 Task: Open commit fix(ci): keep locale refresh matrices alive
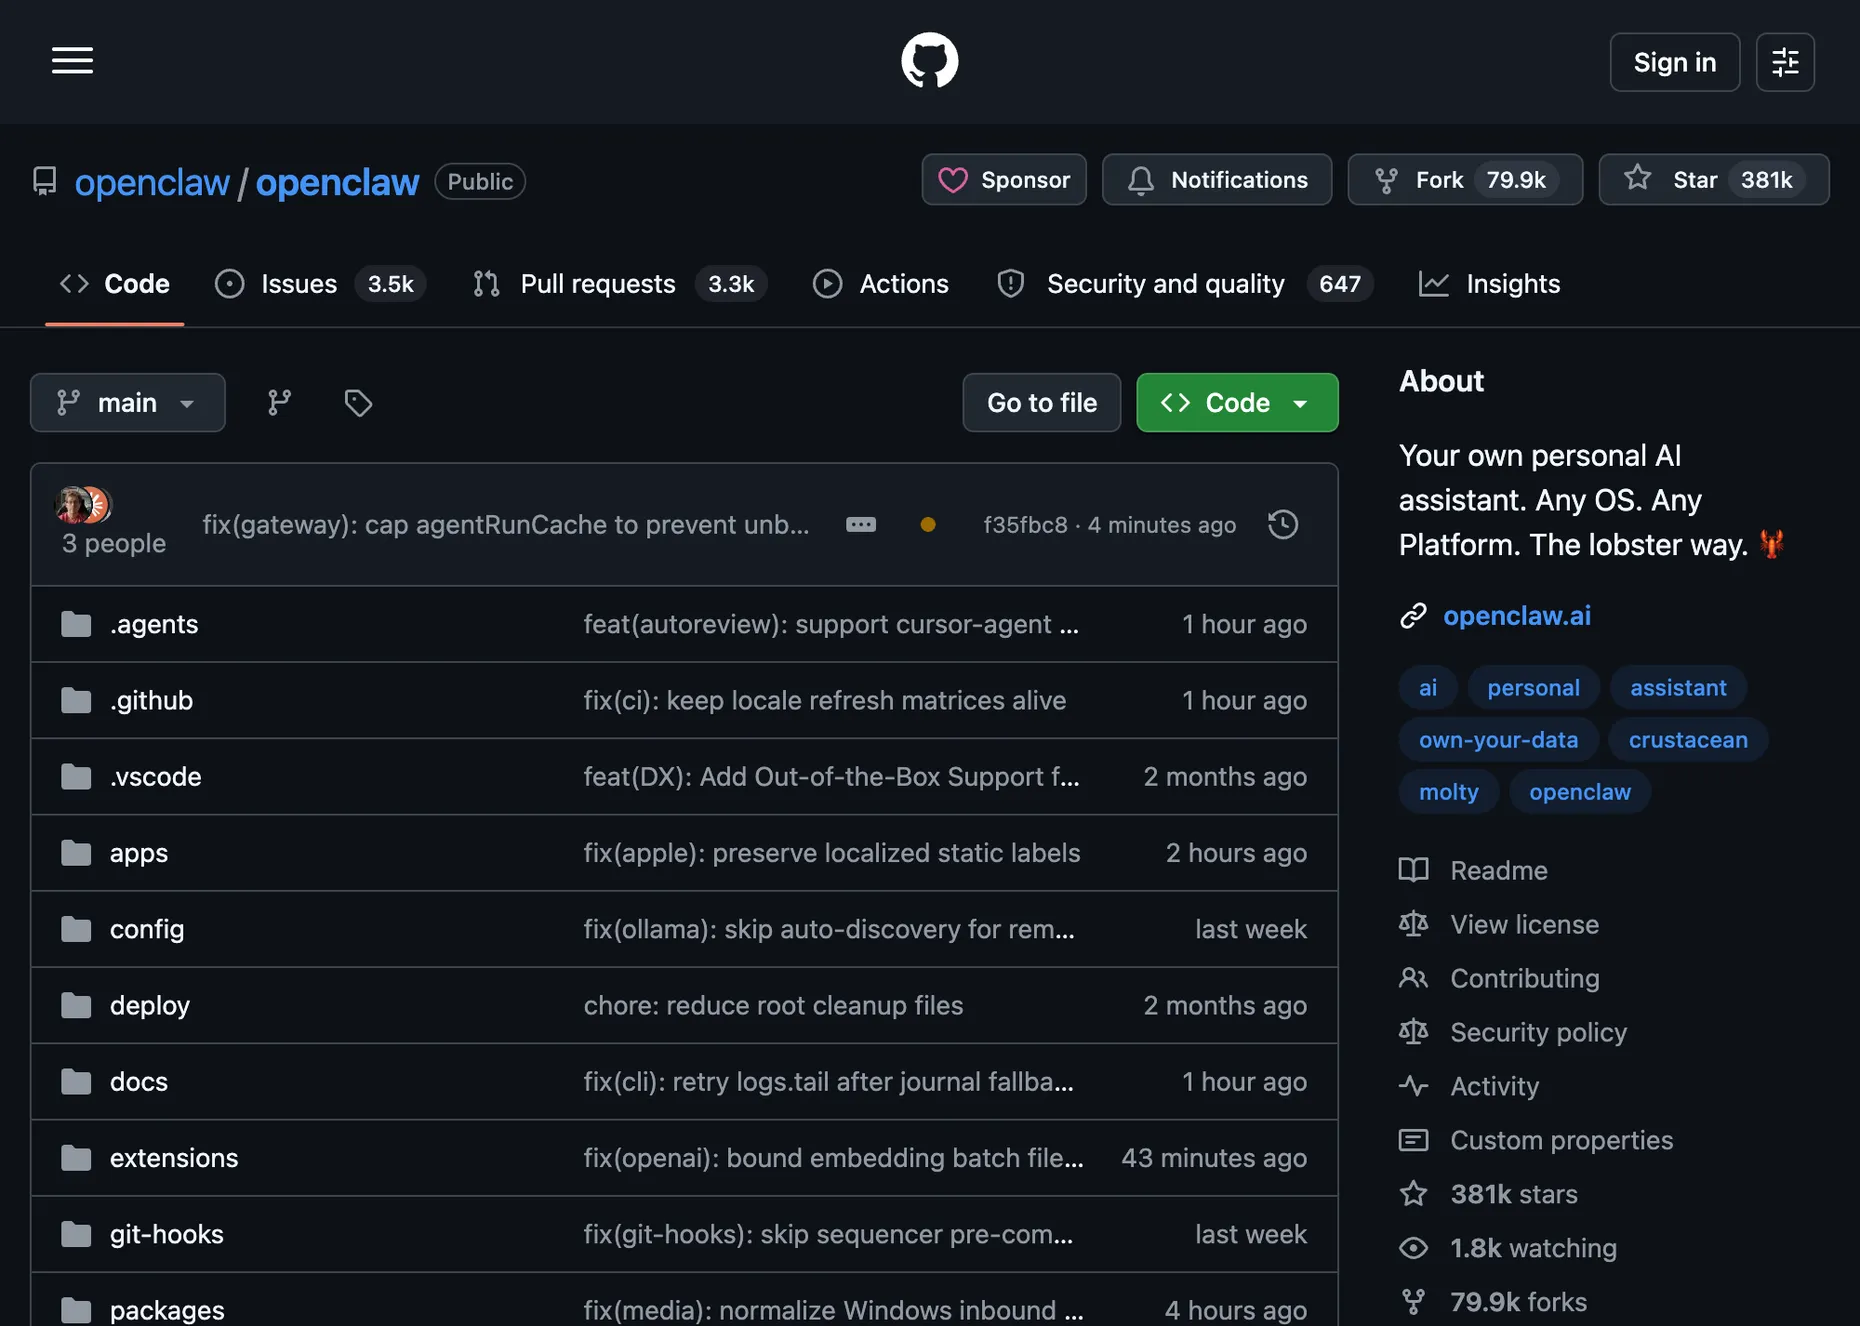(825, 700)
